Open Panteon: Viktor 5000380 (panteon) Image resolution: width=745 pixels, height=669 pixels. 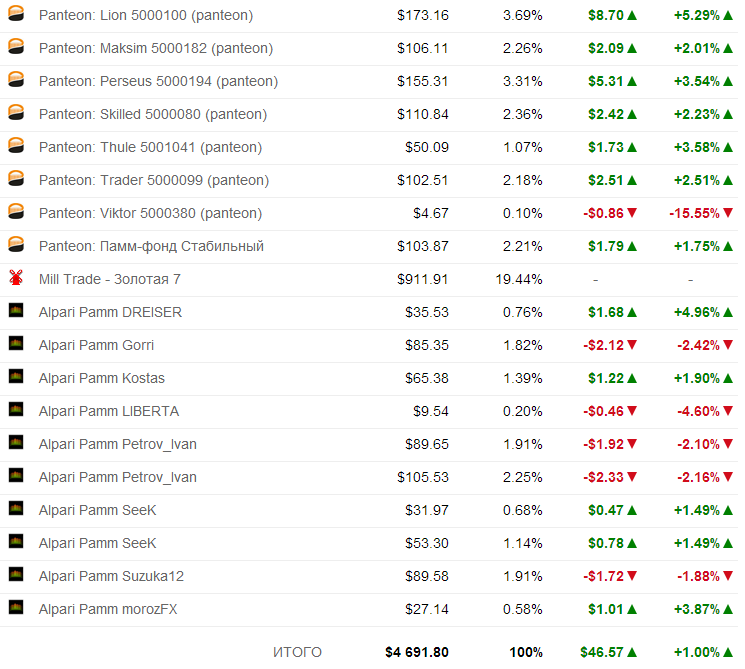click(x=150, y=213)
